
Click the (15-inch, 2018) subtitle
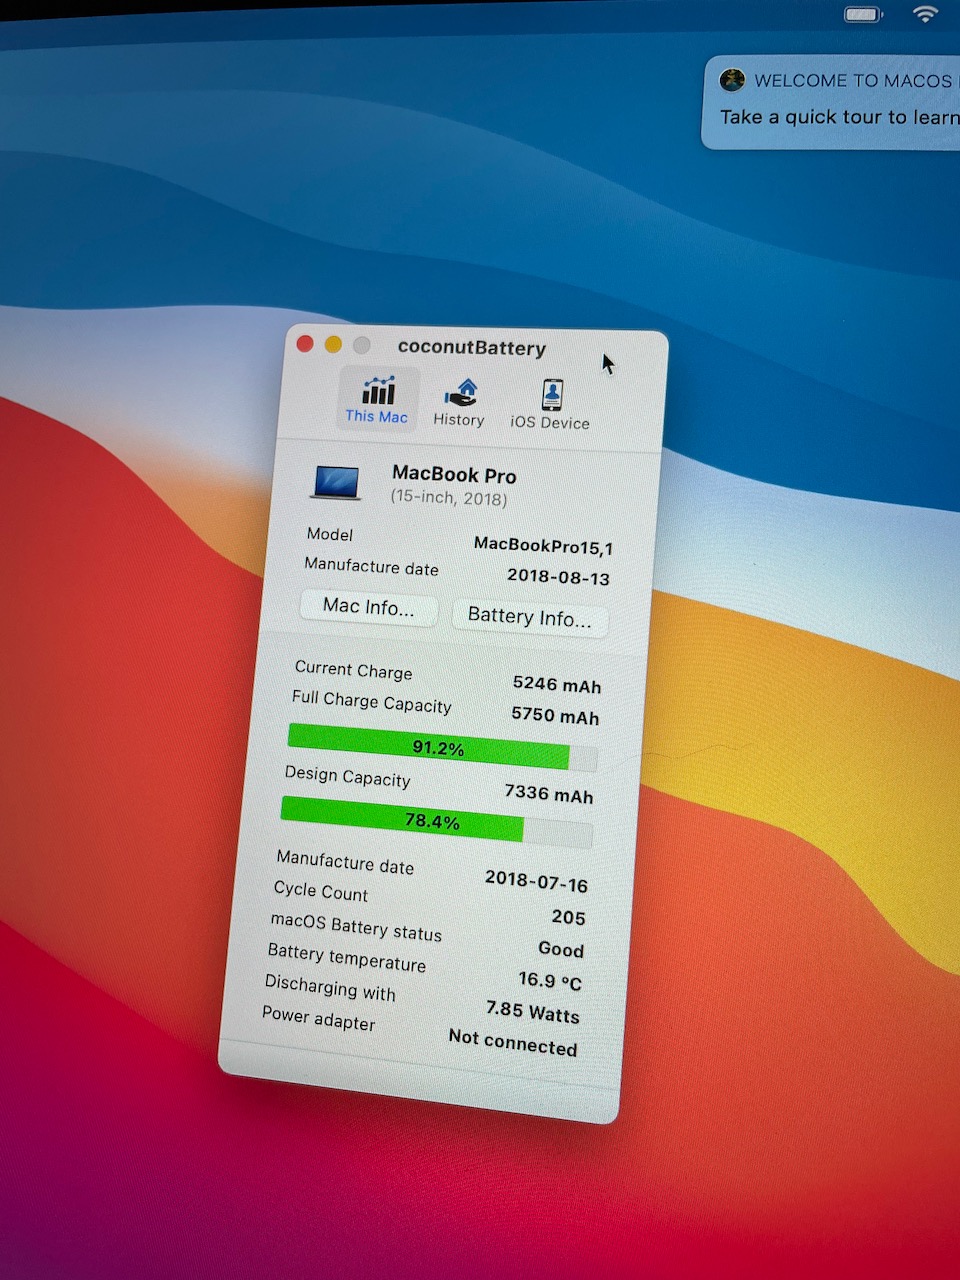[449, 497]
